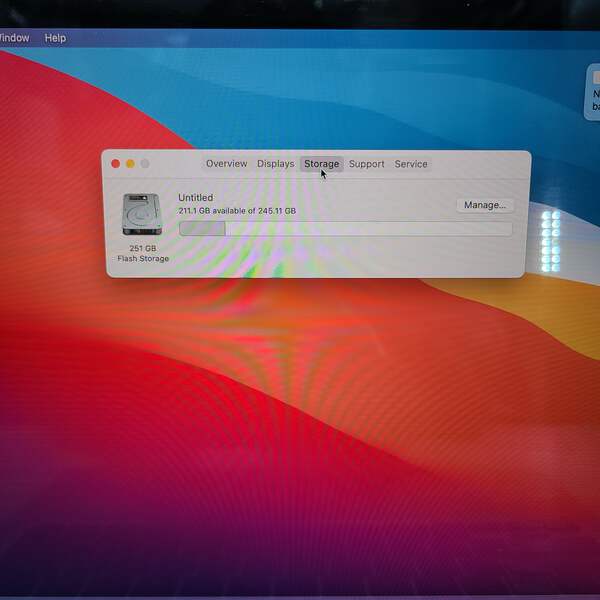Close the About This Mac window
This screenshot has width=600, height=600.
point(116,164)
